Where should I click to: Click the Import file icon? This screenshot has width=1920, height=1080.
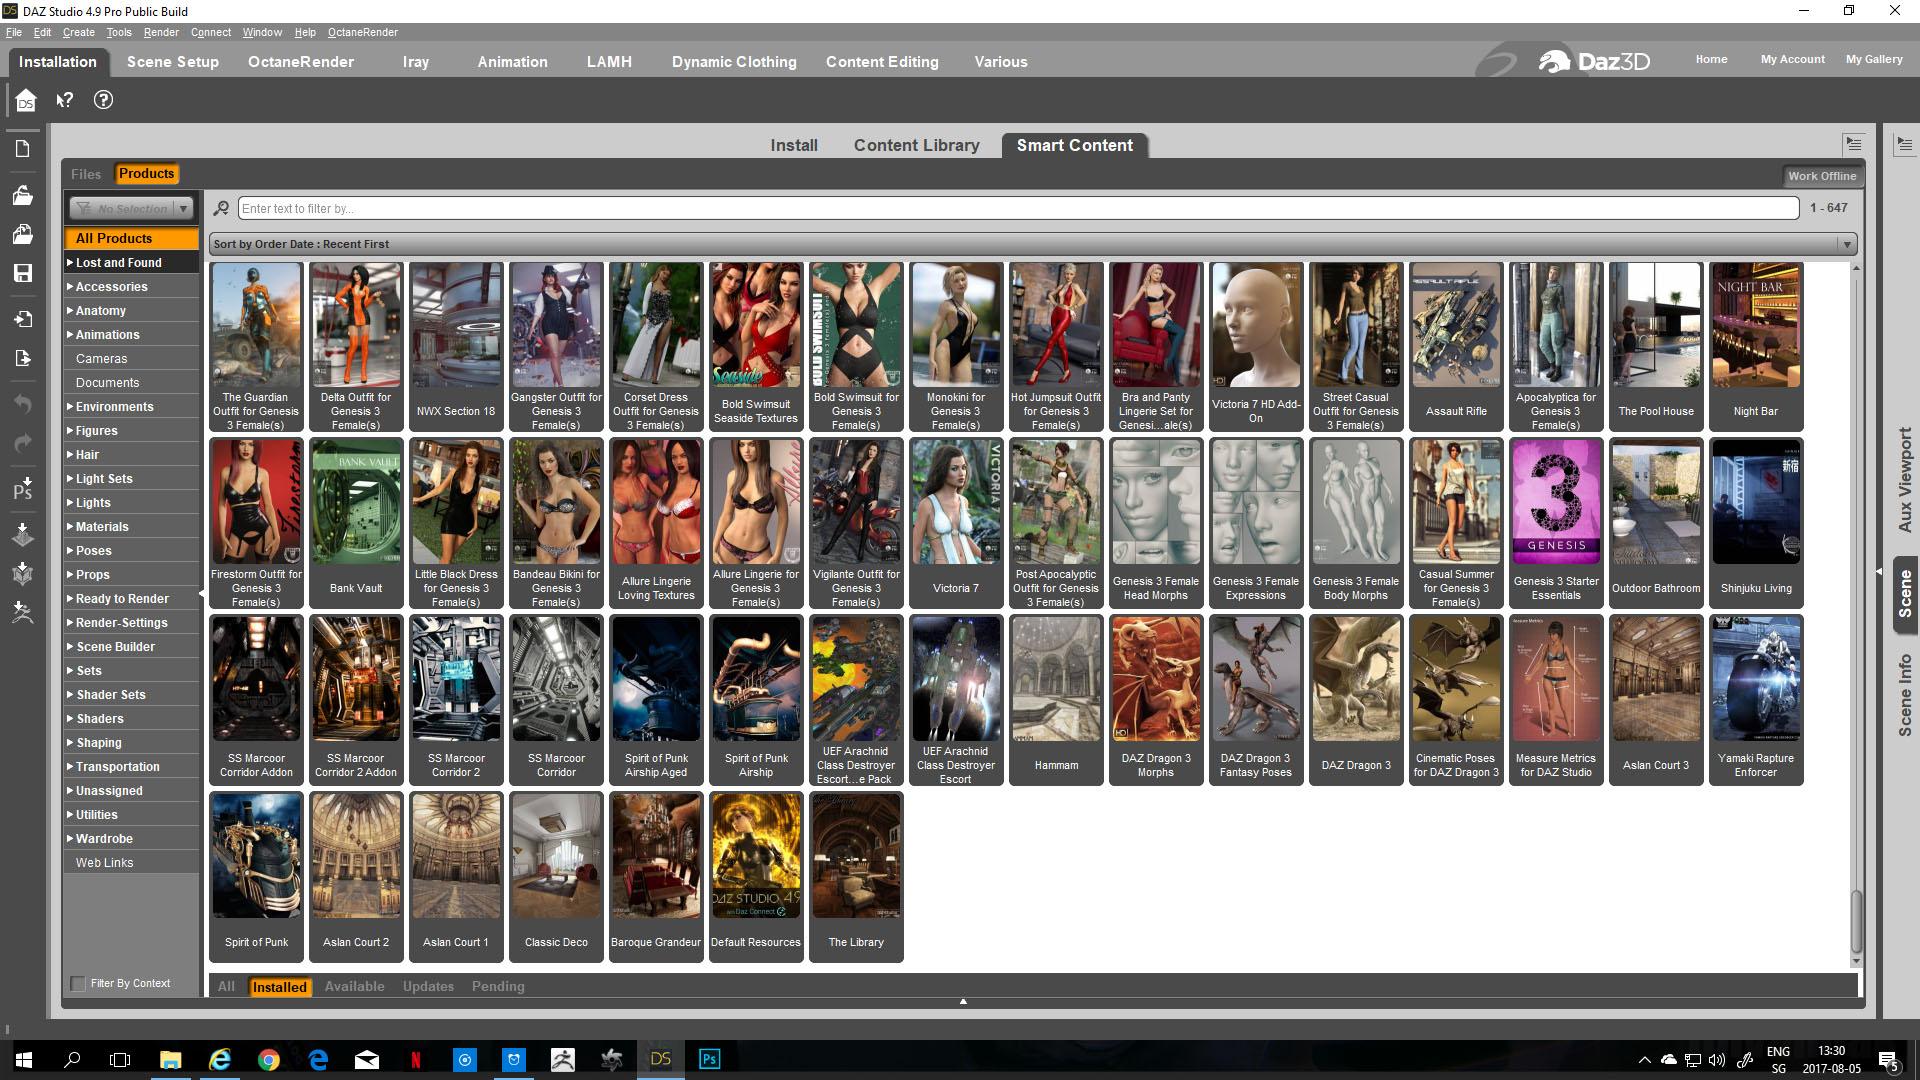point(23,319)
